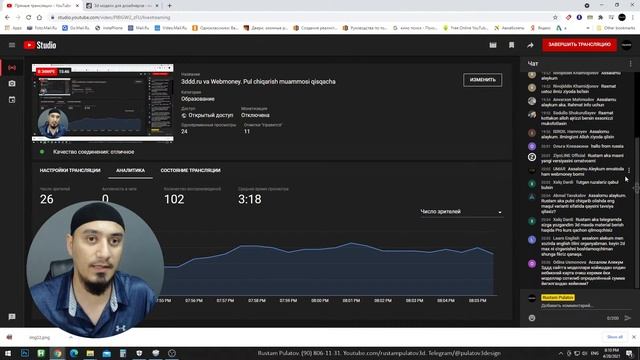The image size is (640, 360).
Task: Select the first YouTube browser tab
Action: pyautogui.click(x=42, y=6)
